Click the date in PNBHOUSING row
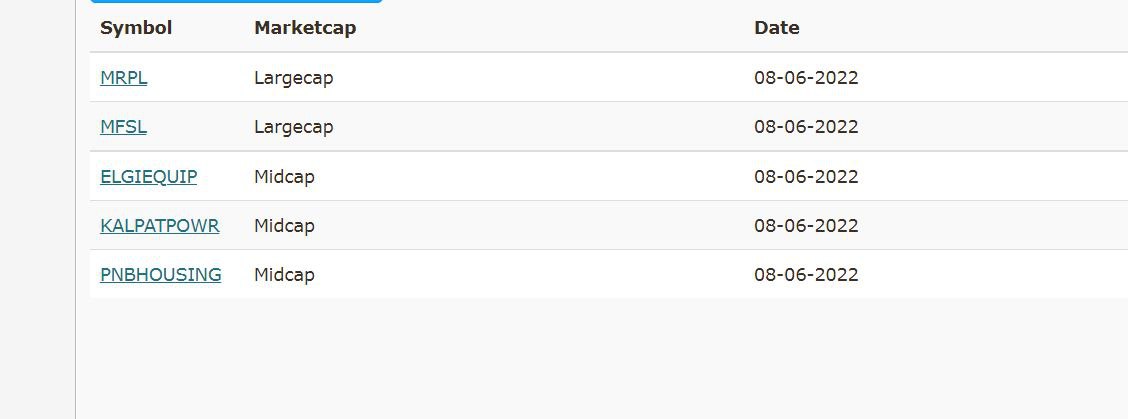 pyautogui.click(x=806, y=275)
